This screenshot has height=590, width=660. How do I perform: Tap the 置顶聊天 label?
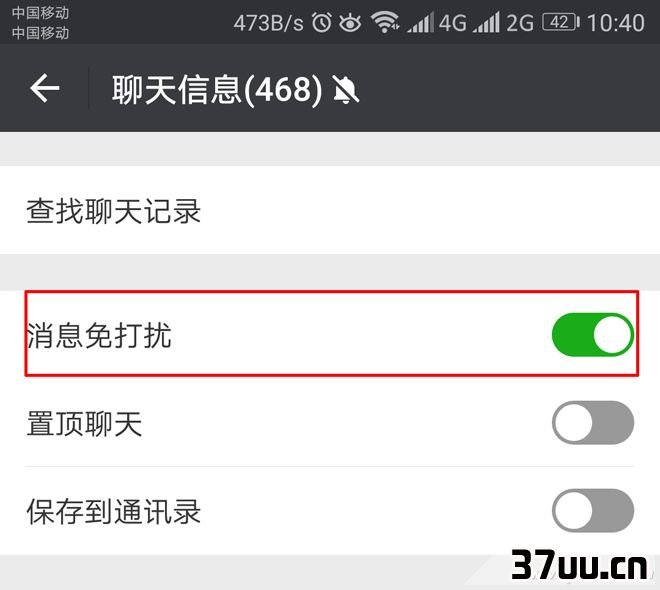[x=84, y=423]
